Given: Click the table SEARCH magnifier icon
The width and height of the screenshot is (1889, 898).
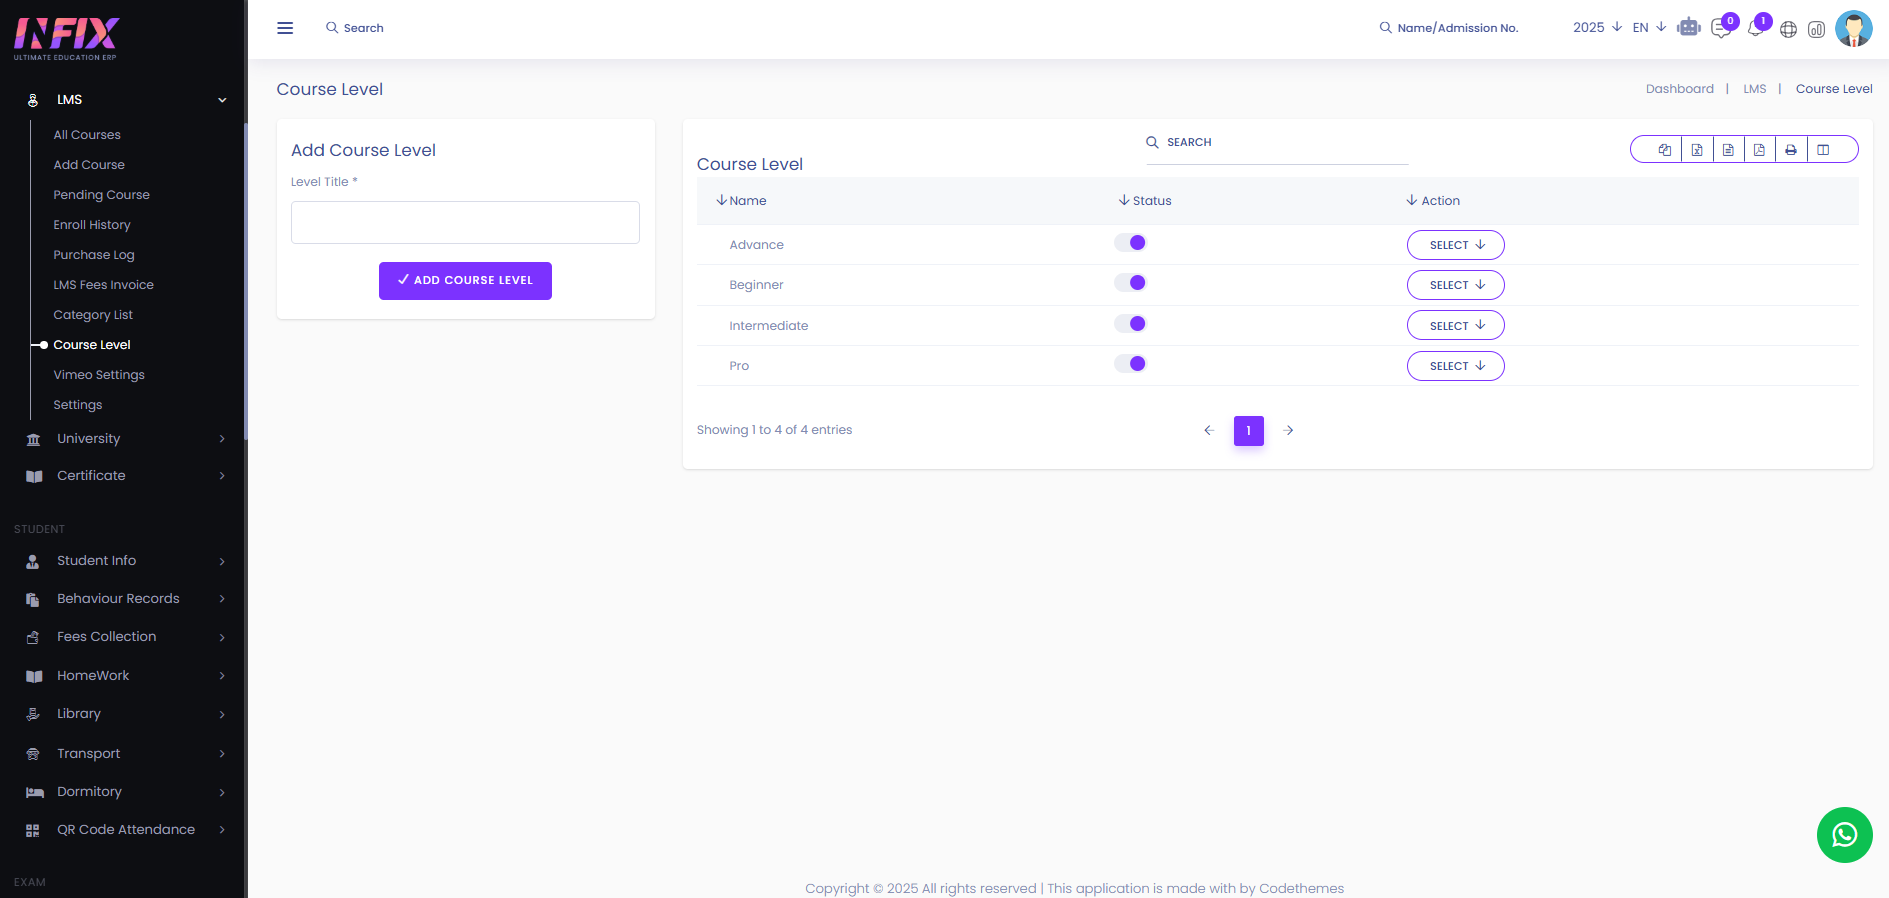Looking at the screenshot, I should tap(1152, 142).
